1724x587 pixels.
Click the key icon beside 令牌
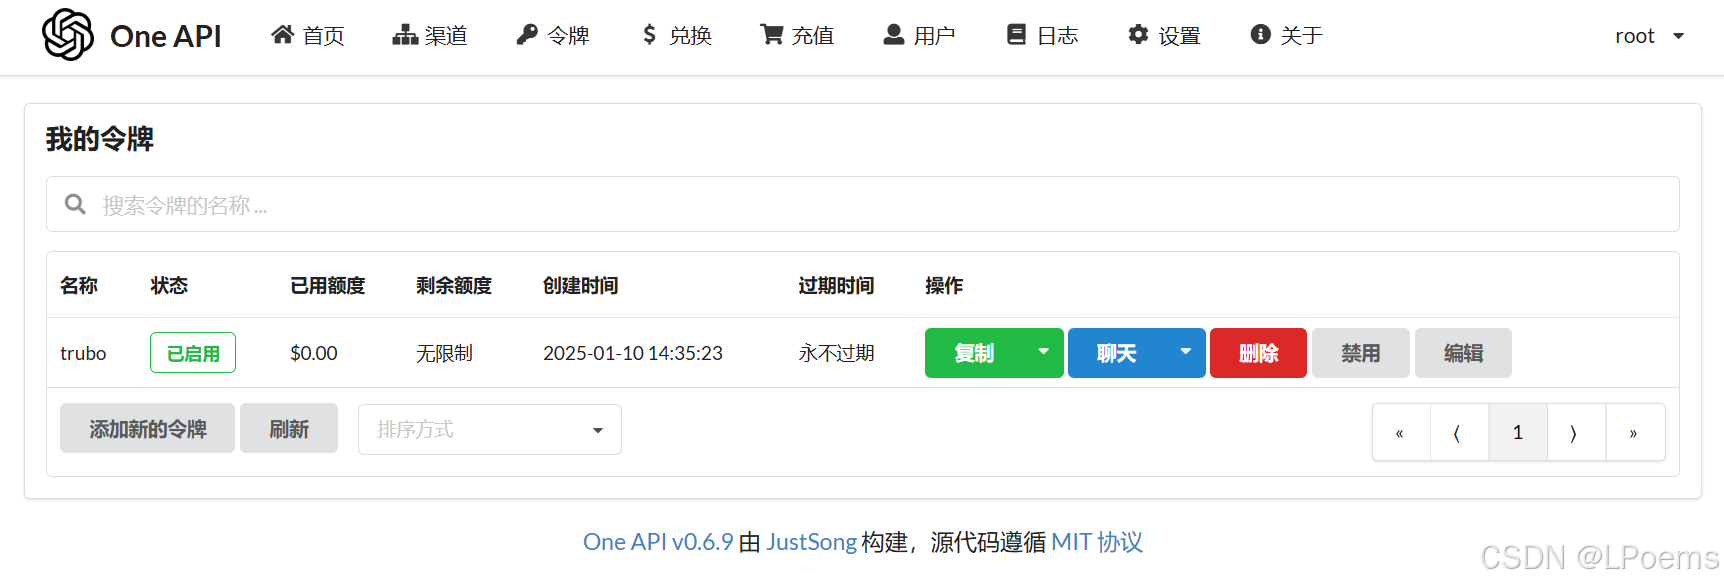[x=527, y=35]
